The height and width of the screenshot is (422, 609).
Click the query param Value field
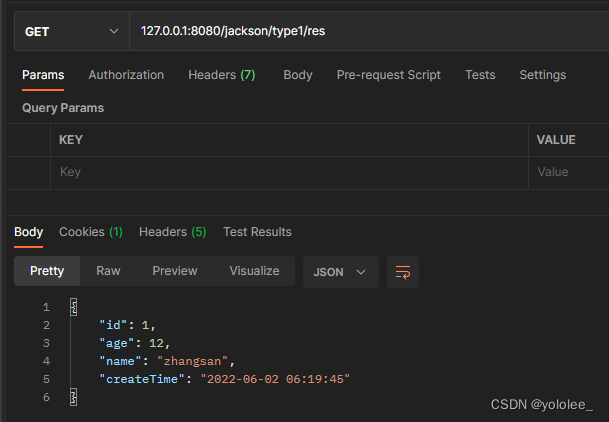pyautogui.click(x=570, y=172)
